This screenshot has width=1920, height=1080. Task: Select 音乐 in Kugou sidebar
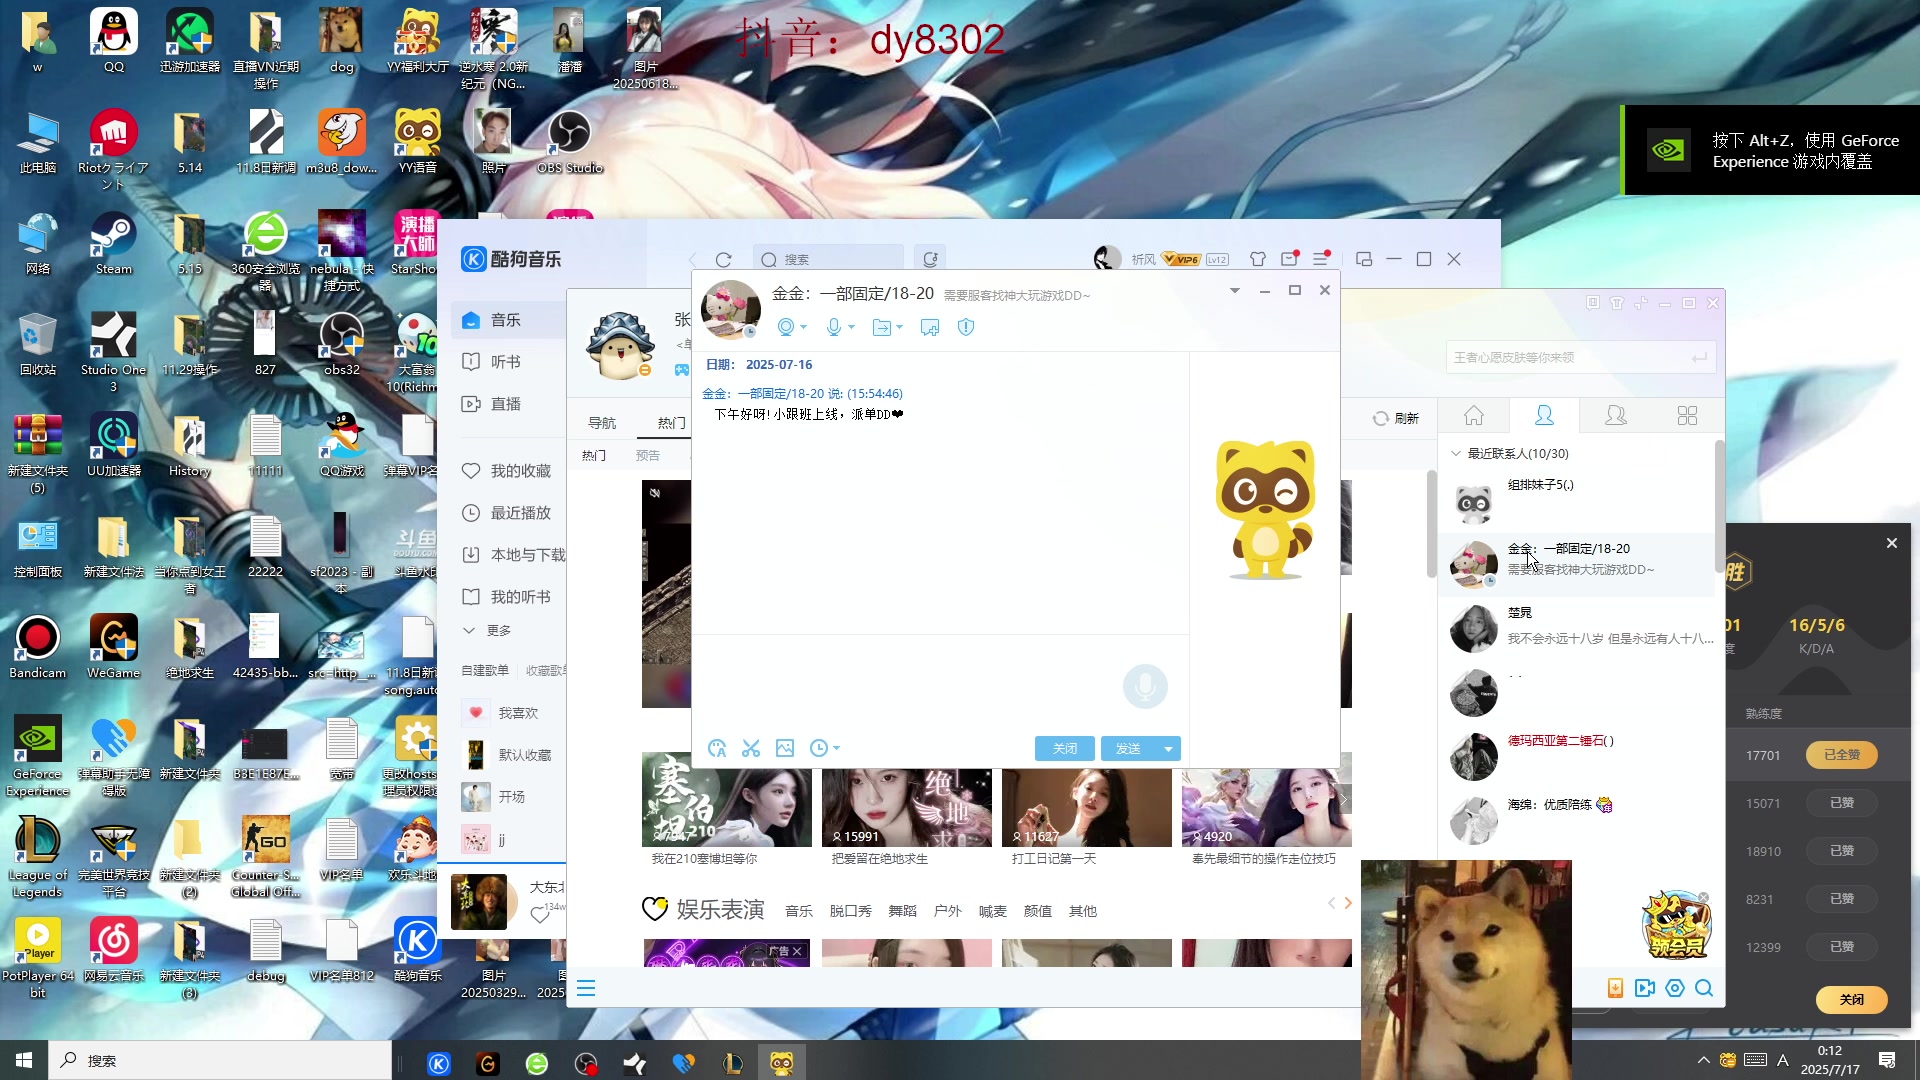[508, 320]
